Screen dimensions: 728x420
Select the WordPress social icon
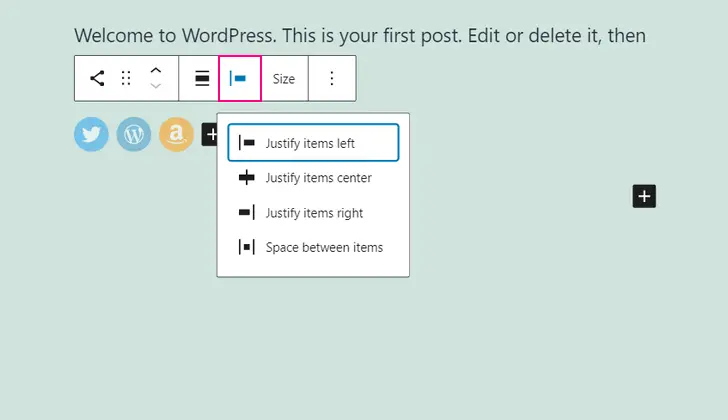click(134, 134)
